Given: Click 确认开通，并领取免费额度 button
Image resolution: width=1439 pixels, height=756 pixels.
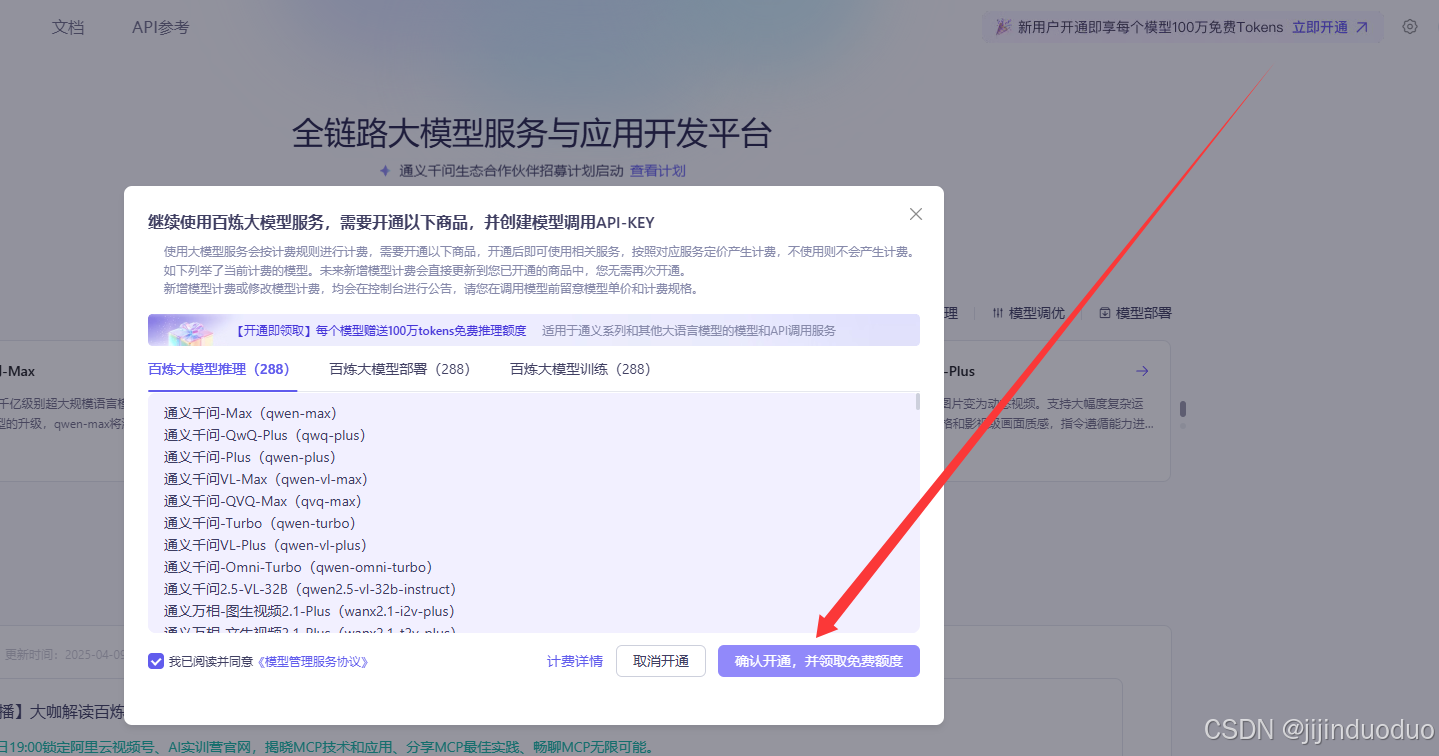Looking at the screenshot, I should (x=819, y=661).
